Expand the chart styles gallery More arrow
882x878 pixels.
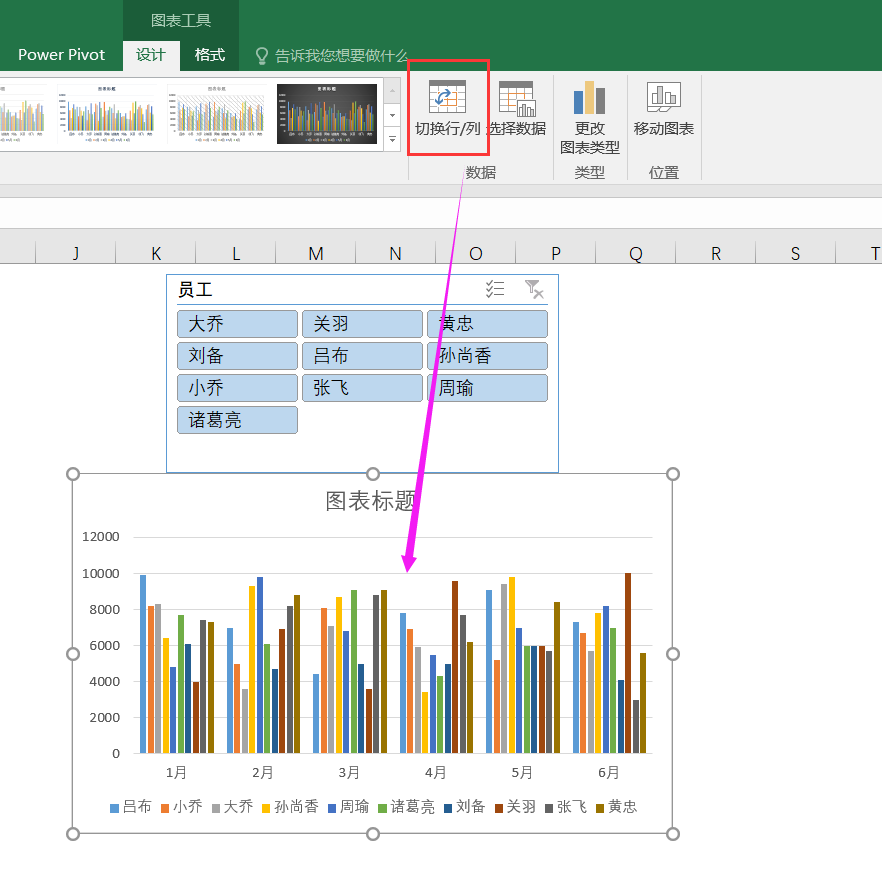[392, 140]
